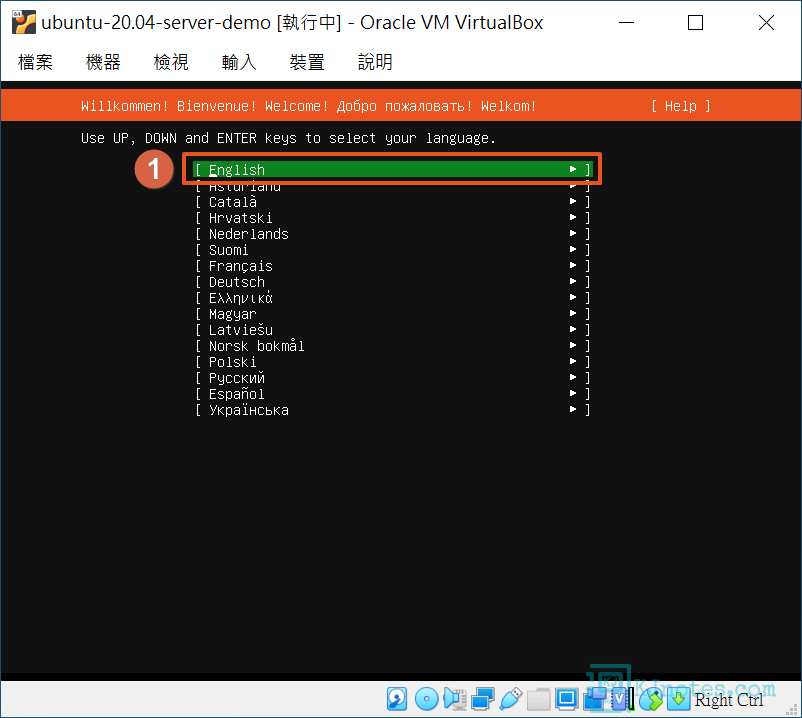Select Magyar language option
This screenshot has height=718, width=802.
392,313
